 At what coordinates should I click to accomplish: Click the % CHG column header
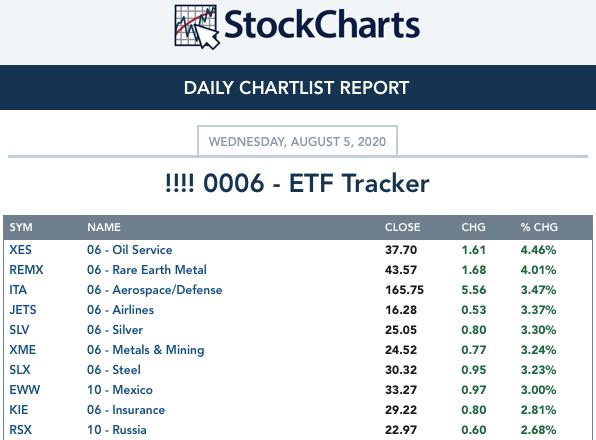(539, 227)
